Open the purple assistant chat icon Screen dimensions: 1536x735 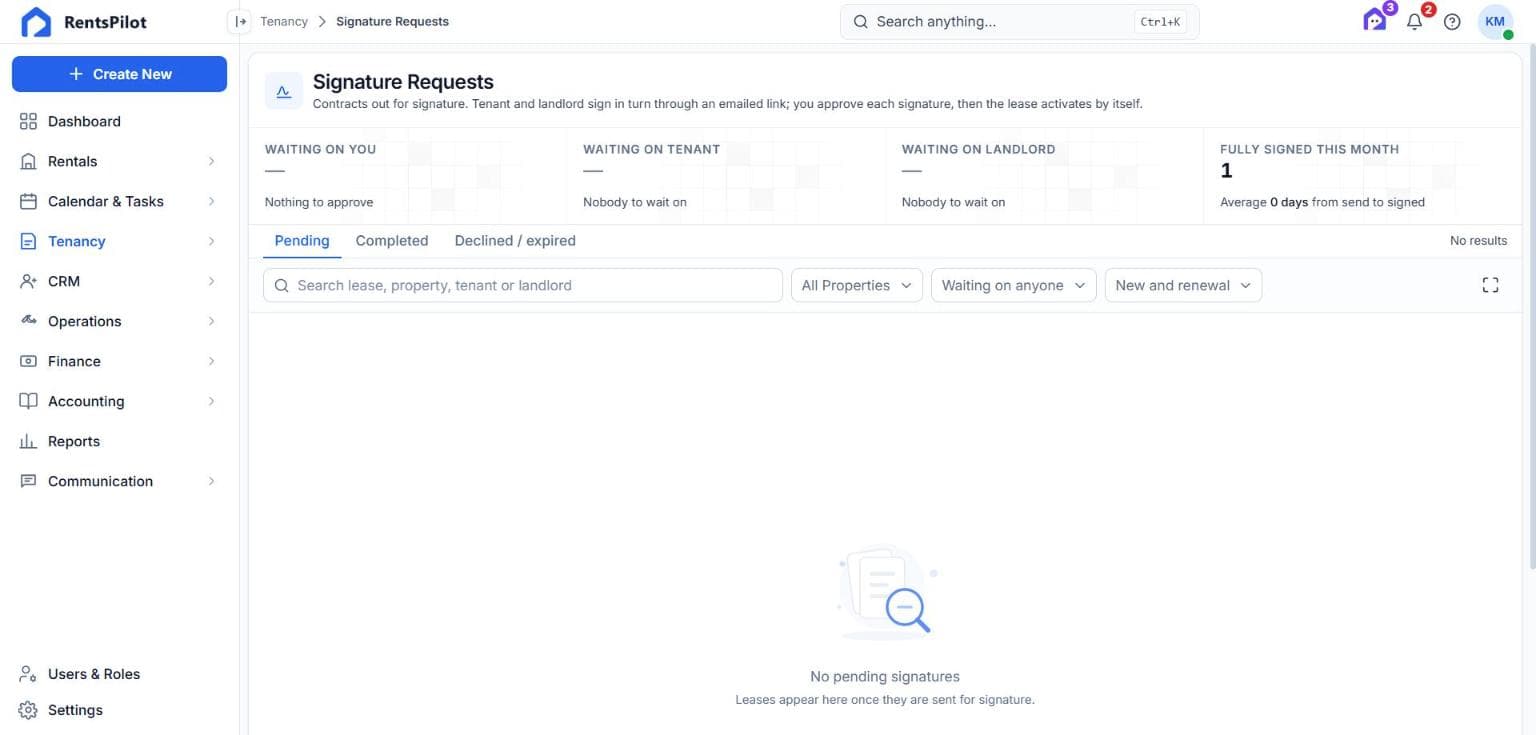pyautogui.click(x=1375, y=21)
